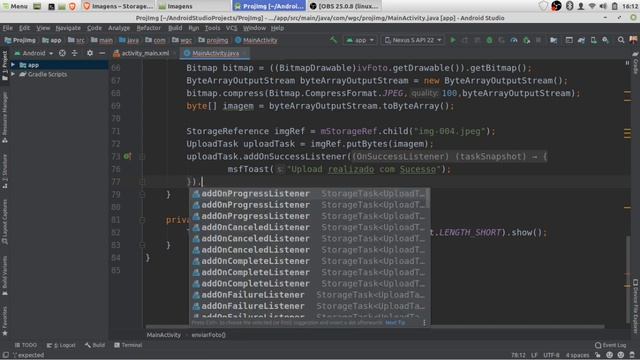Image resolution: width=640 pixels, height=360 pixels.
Task: Open the Terminal tool window button
Action: click(x=128, y=345)
